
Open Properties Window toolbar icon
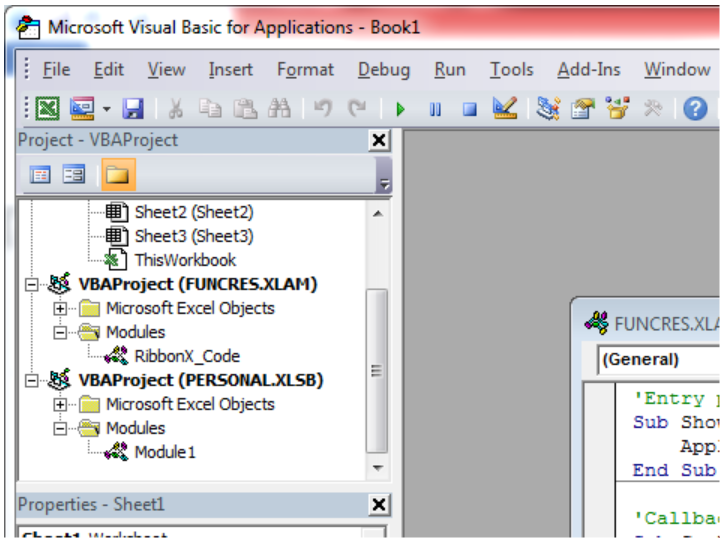(x=583, y=109)
